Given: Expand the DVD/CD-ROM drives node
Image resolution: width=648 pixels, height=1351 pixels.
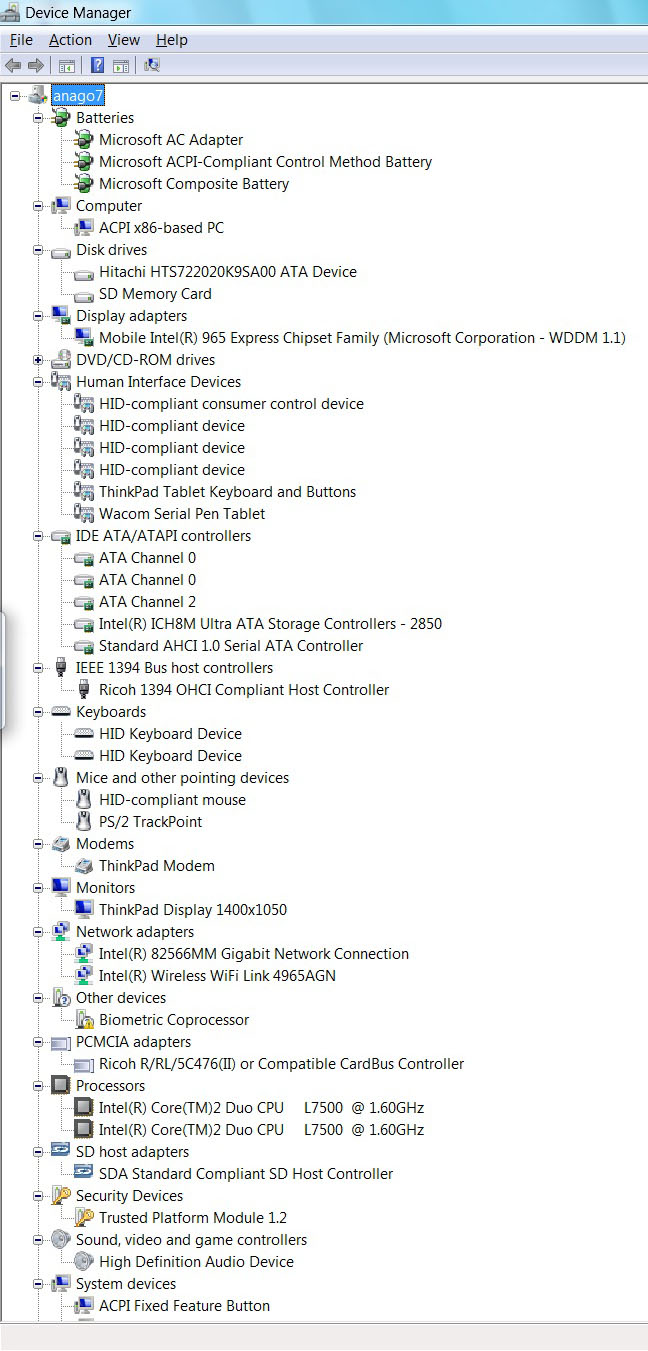Looking at the screenshot, I should 38,360.
